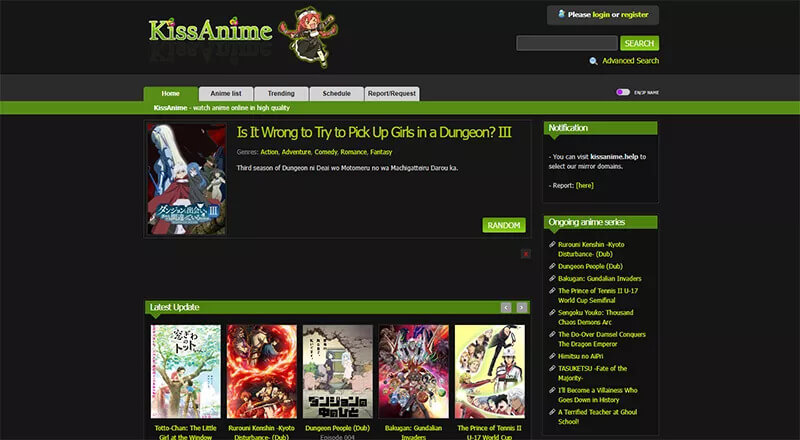
Task: Click link icon beside Sengoku Youko entry
Action: 552,312
